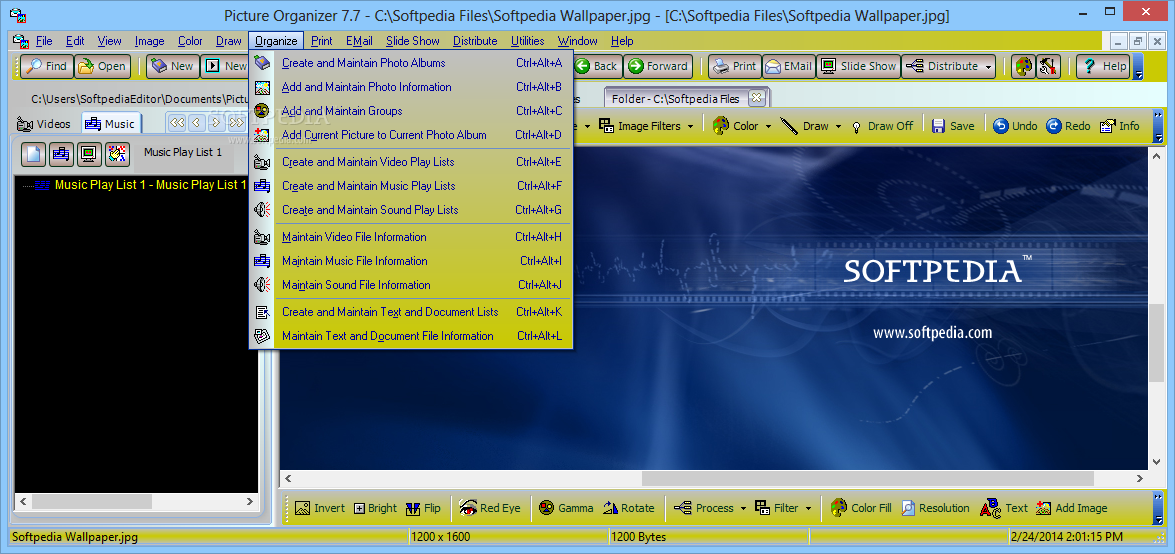Select Add Current Picture to Current Photo Album

pyautogui.click(x=411, y=135)
